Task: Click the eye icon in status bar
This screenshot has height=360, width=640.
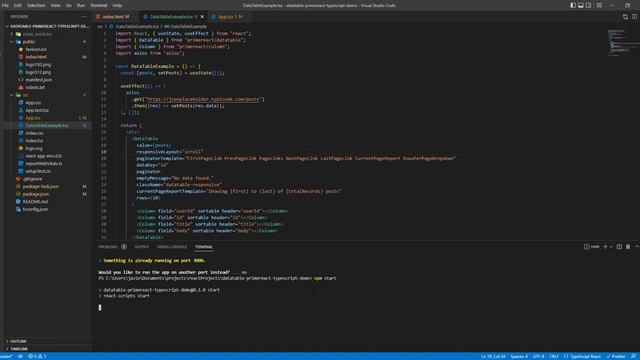Action: coord(20,356)
